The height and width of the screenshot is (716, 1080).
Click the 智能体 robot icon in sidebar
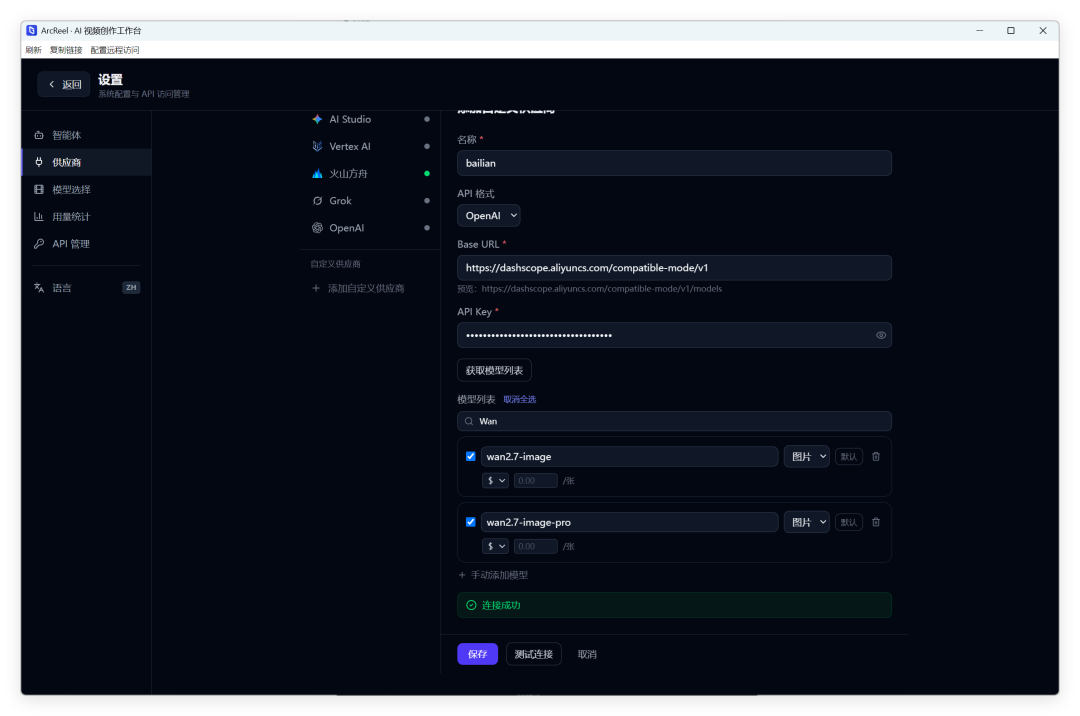39,135
